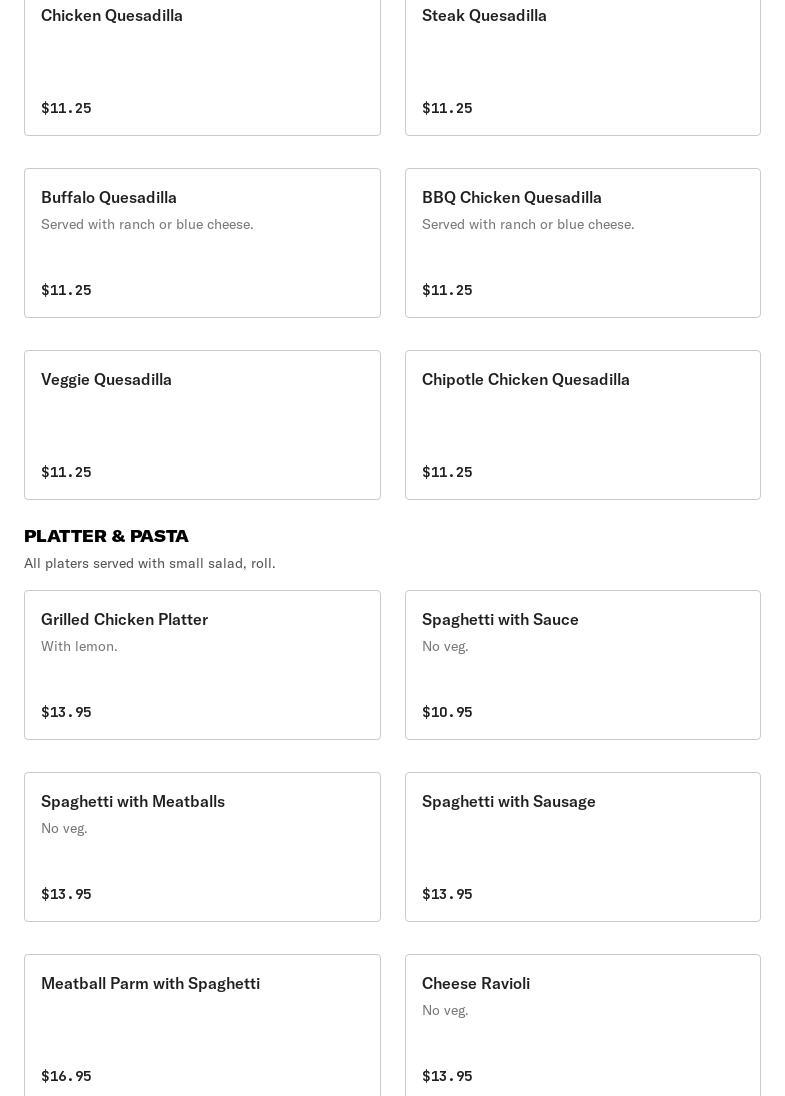This screenshot has width=785, height=1096.
Task: Click Buffalo Quesadilla's ranch or blue cheese note
Action: 147,224
